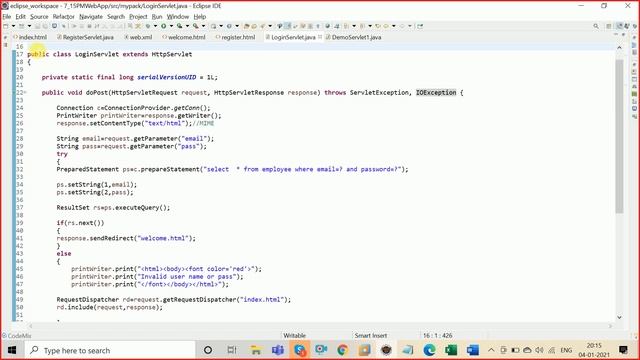The height and width of the screenshot is (360, 640).
Task: Click the CodeMix status bar item
Action: tap(16, 336)
